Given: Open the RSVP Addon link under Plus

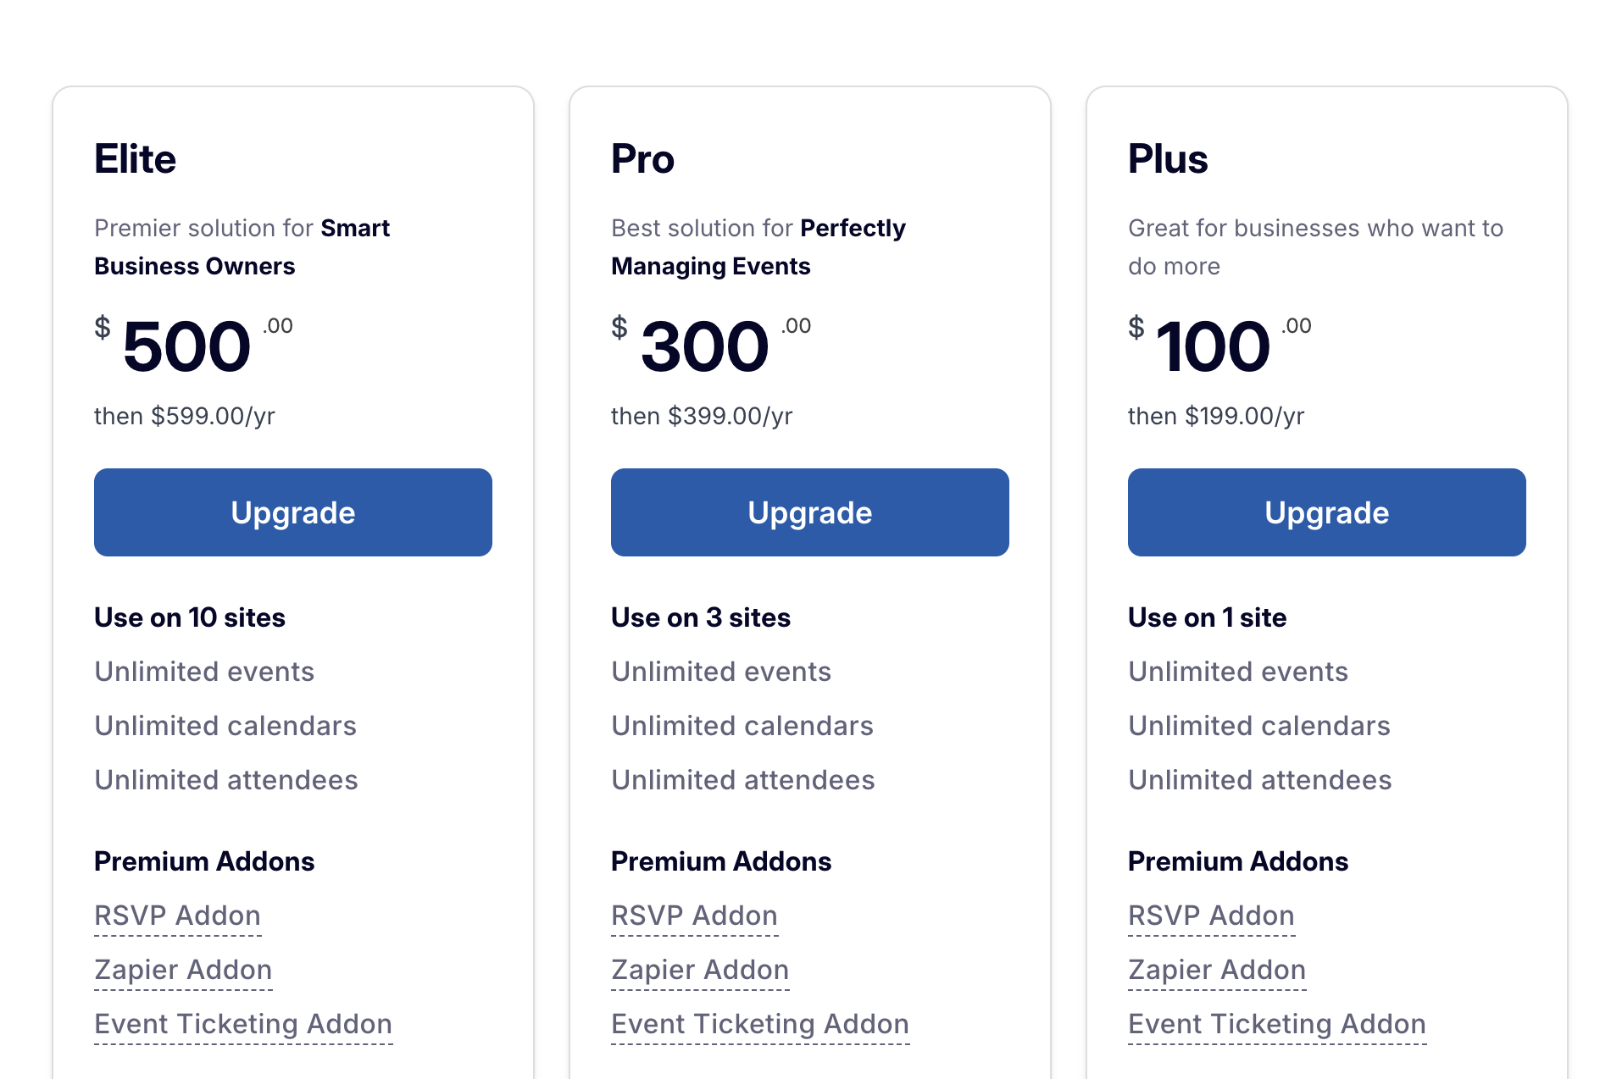Looking at the screenshot, I should point(1211,915).
